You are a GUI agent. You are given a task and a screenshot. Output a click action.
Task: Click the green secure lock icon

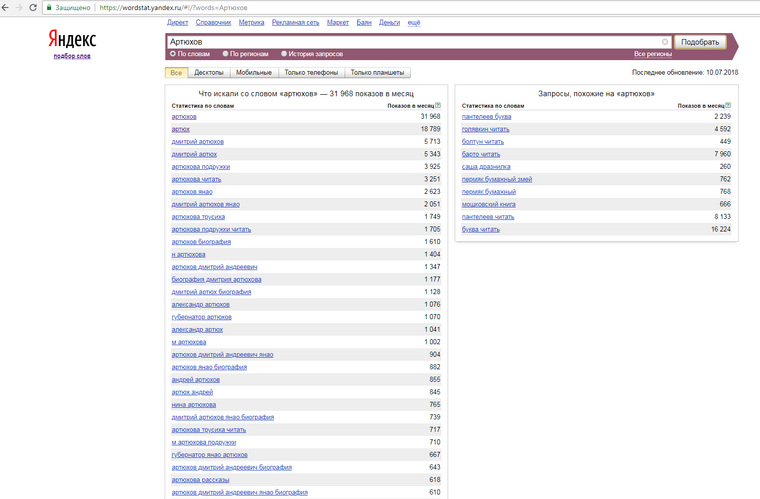[x=49, y=7]
